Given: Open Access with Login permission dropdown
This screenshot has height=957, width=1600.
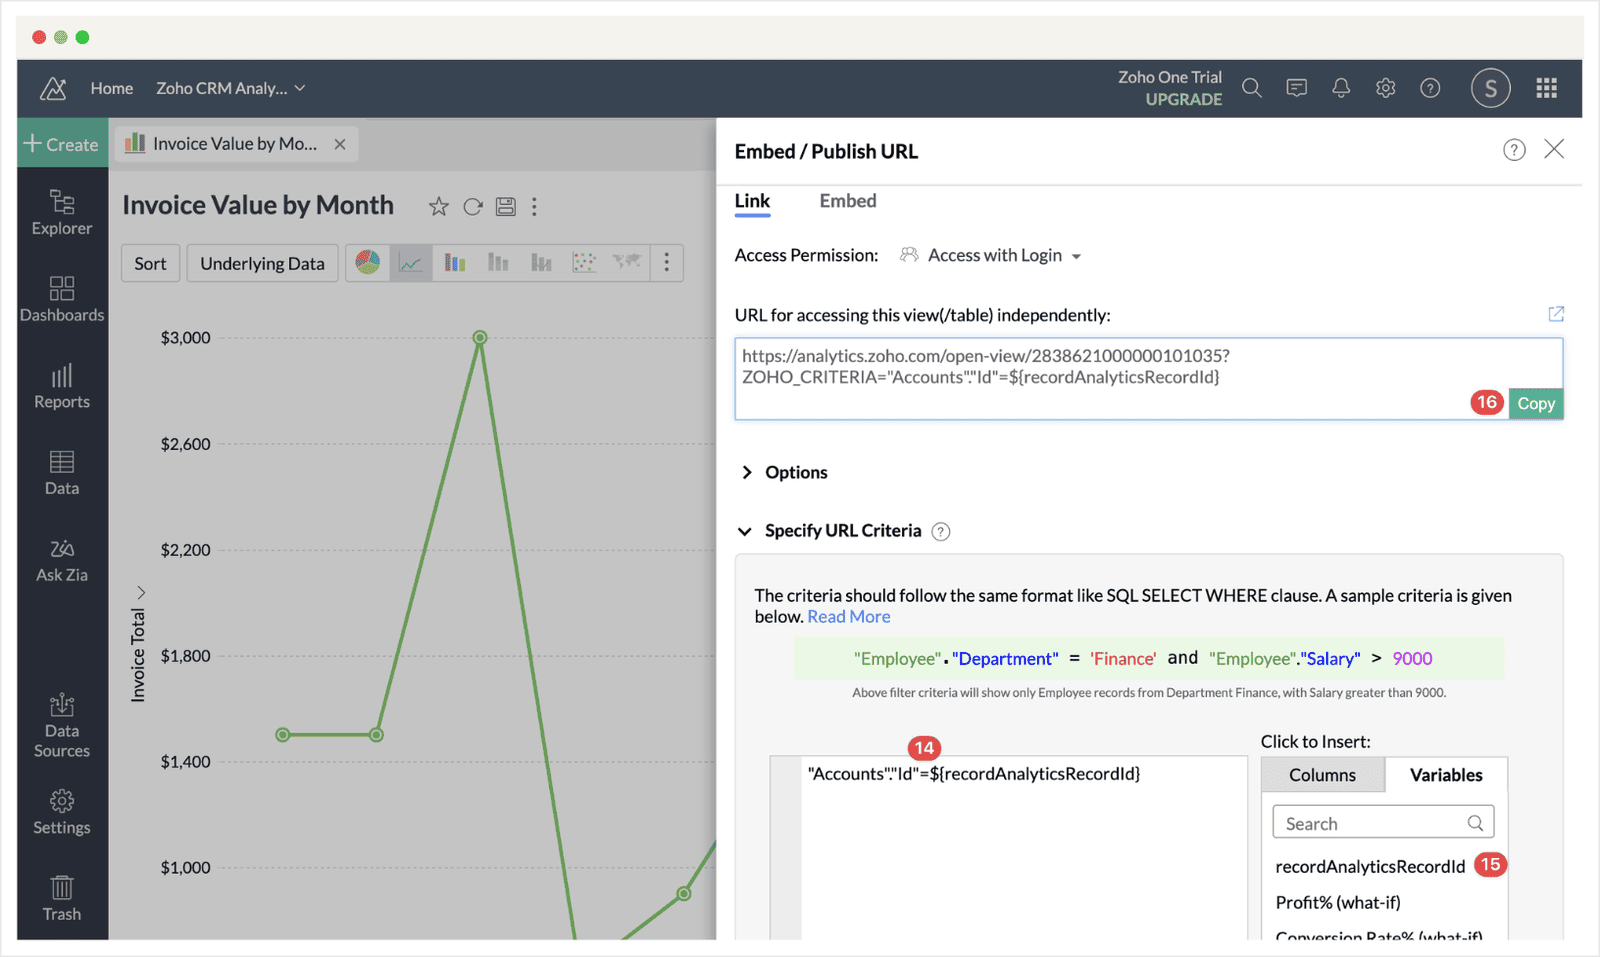Looking at the screenshot, I should click(991, 256).
